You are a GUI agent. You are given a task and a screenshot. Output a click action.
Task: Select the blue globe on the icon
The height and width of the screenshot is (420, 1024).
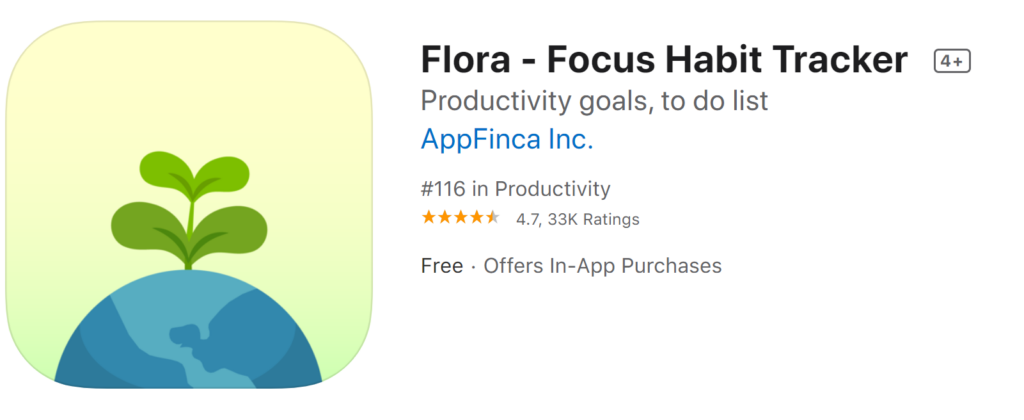click(188, 329)
